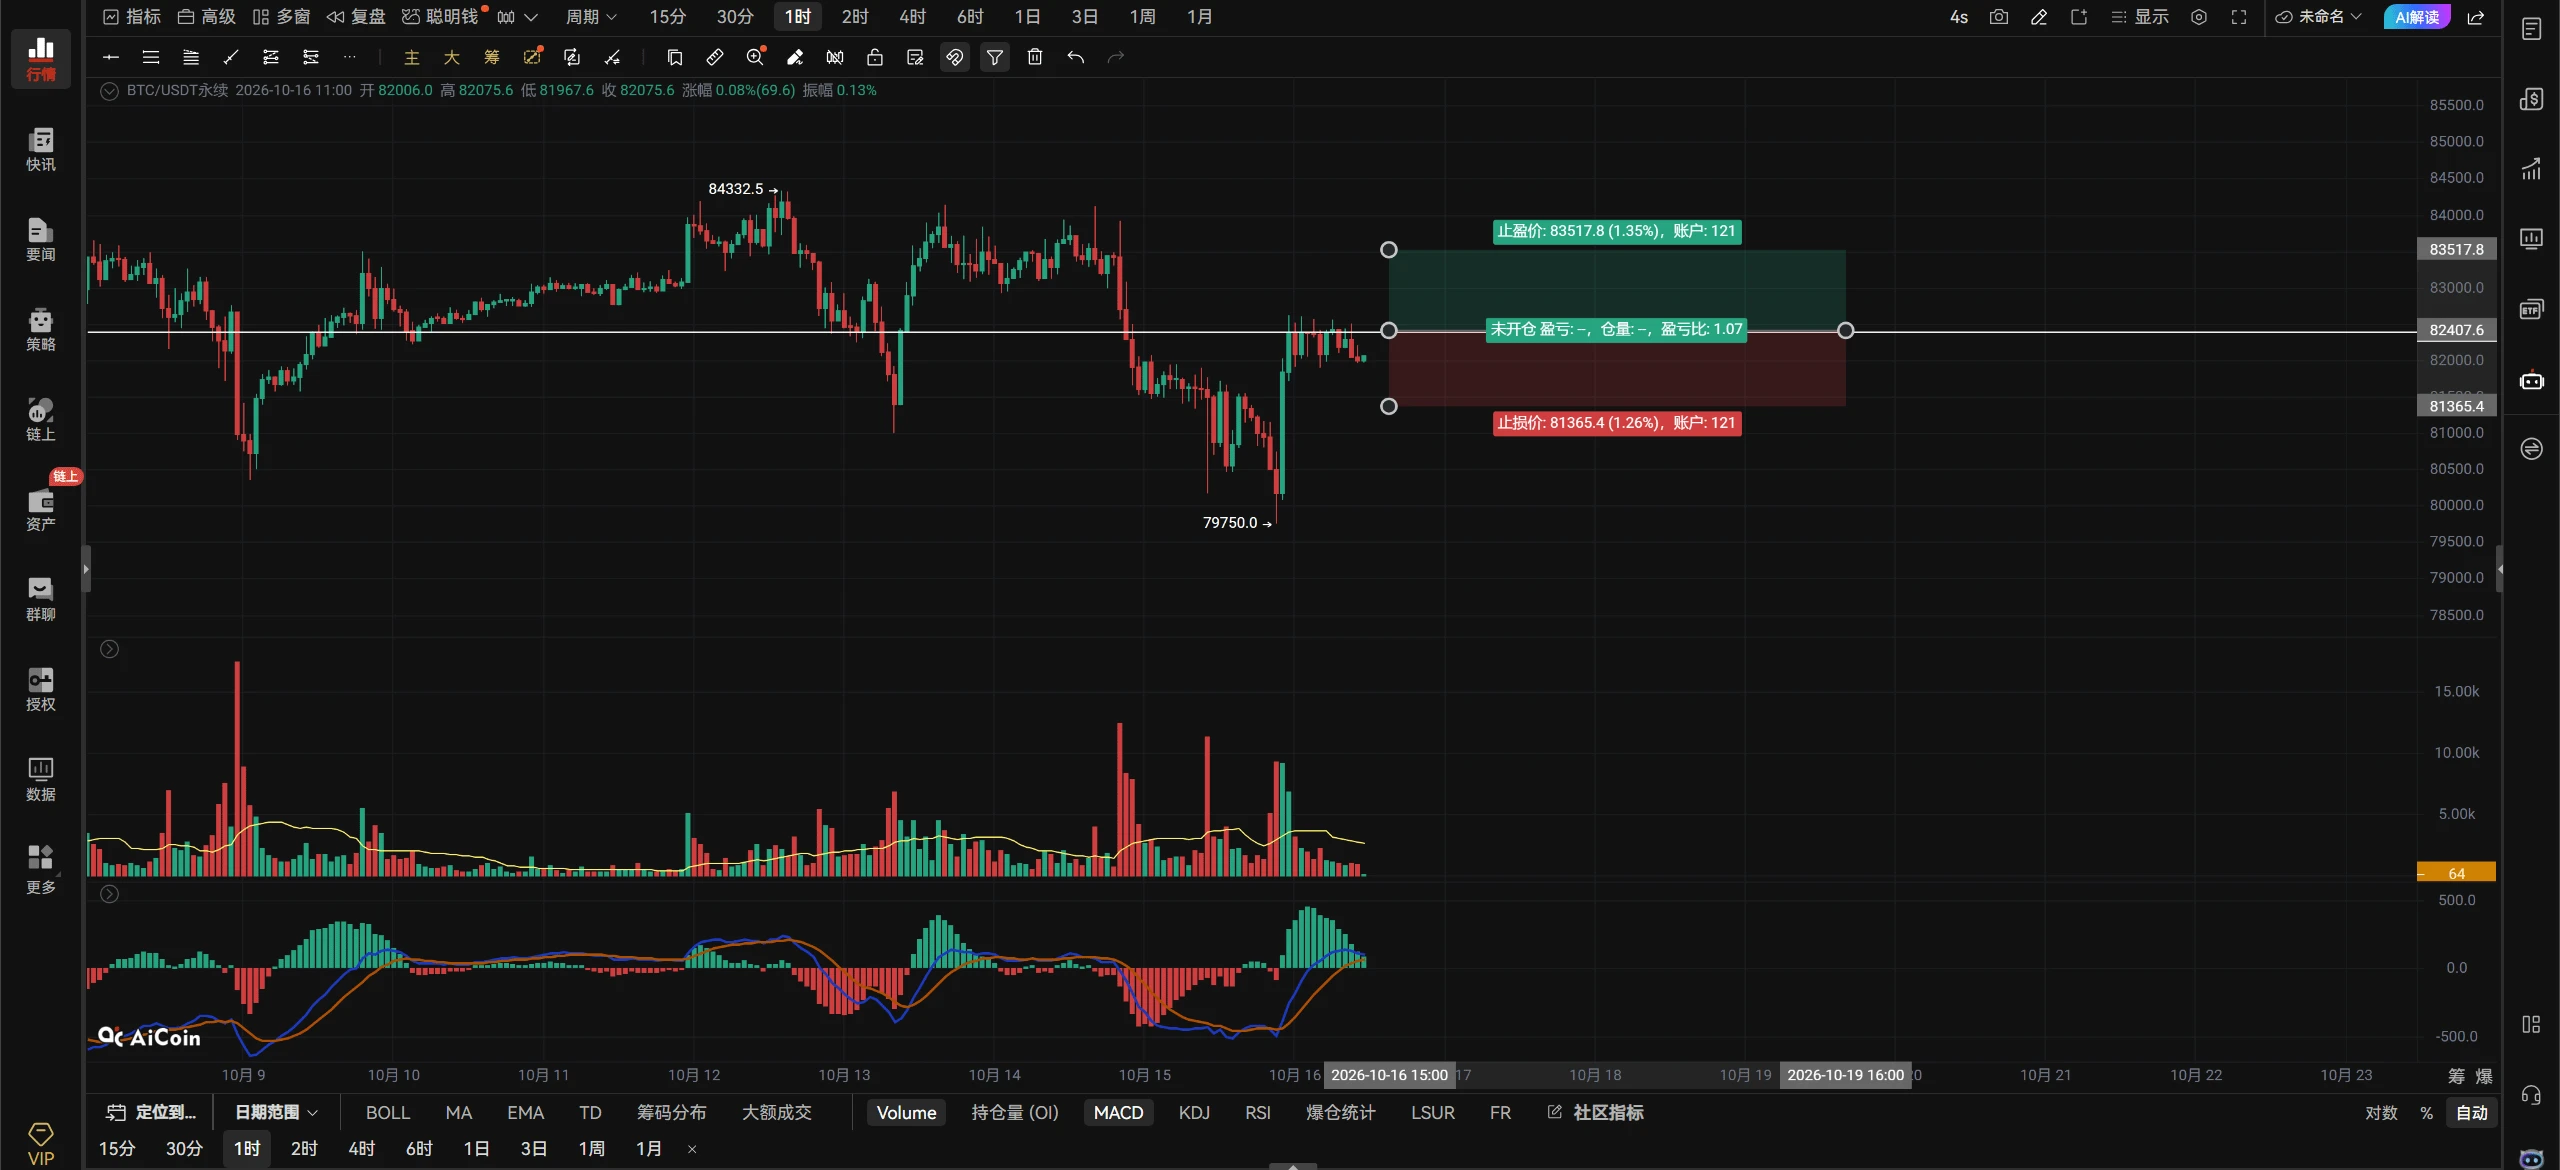The height and width of the screenshot is (1170, 2560).
Task: Expand the 日期范围 date range dropdown
Action: 276,1113
